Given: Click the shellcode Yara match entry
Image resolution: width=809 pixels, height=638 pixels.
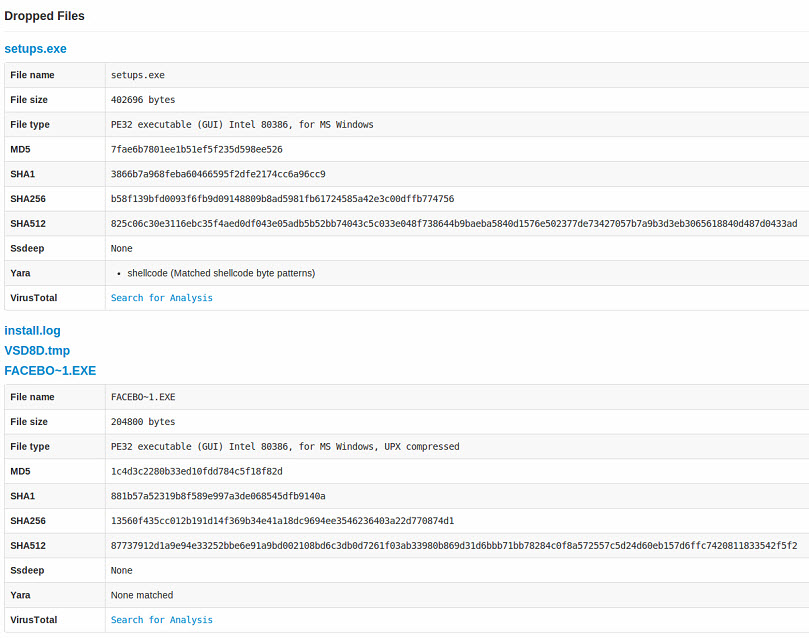Looking at the screenshot, I should (x=221, y=273).
